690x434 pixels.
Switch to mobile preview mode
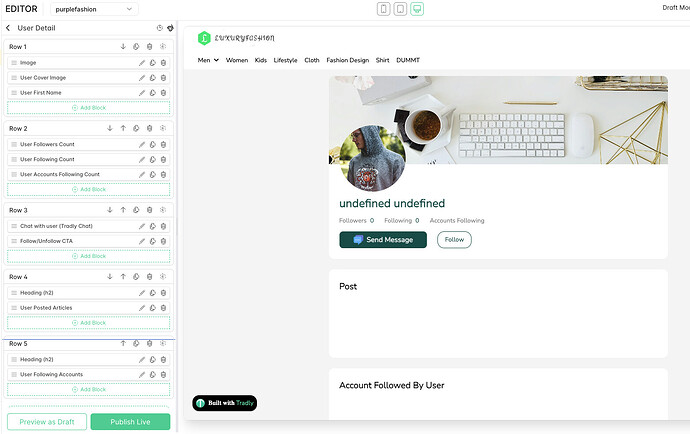tap(384, 9)
